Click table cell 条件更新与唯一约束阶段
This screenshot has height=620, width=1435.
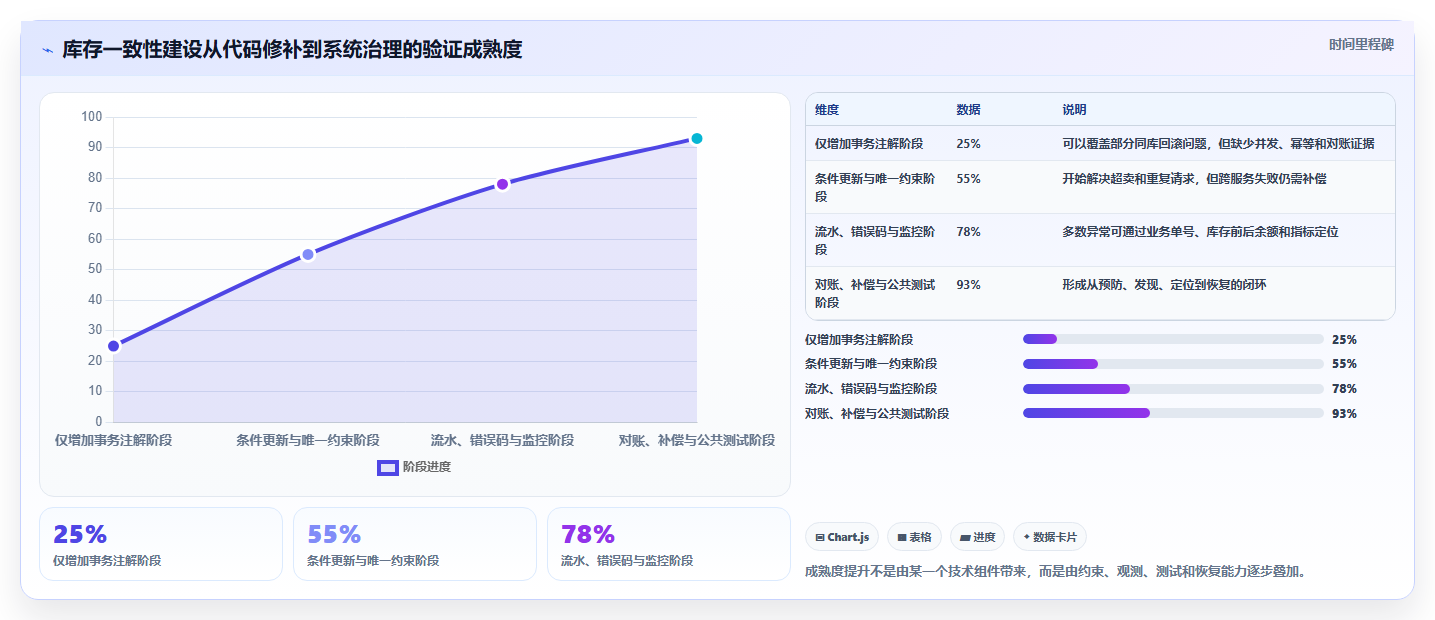click(x=875, y=187)
